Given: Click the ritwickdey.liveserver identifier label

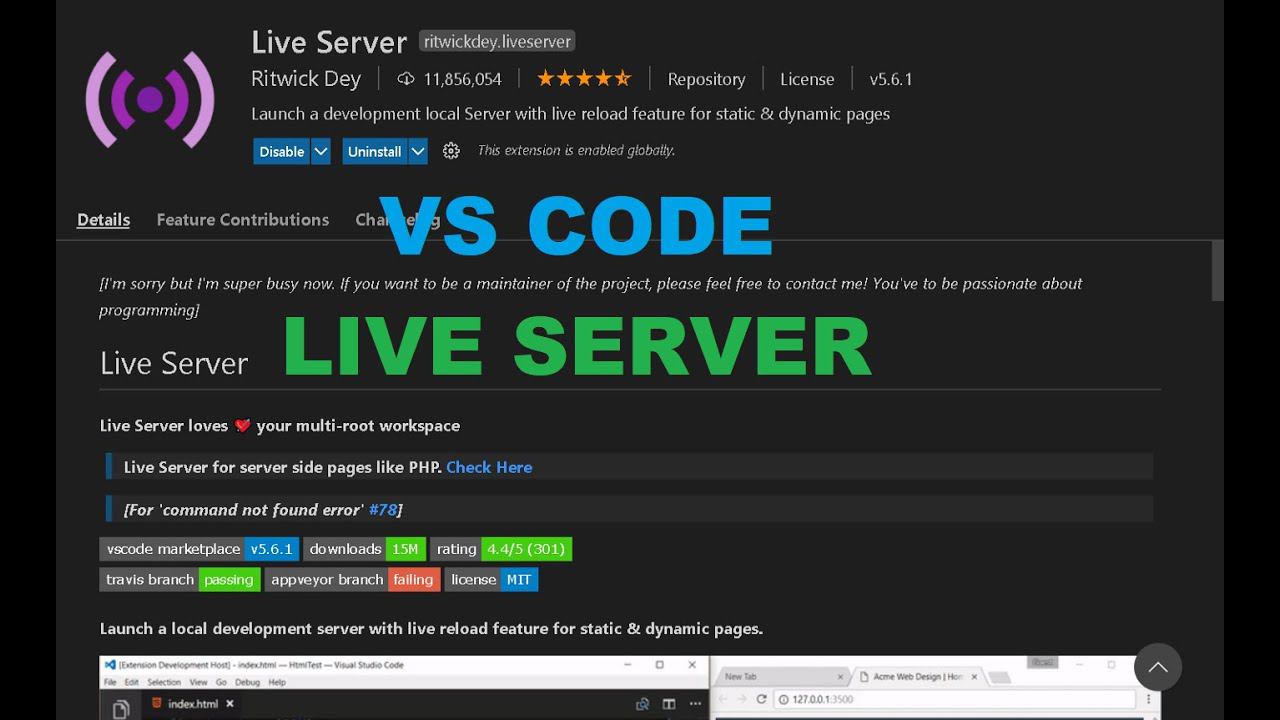Looking at the screenshot, I should (497, 41).
